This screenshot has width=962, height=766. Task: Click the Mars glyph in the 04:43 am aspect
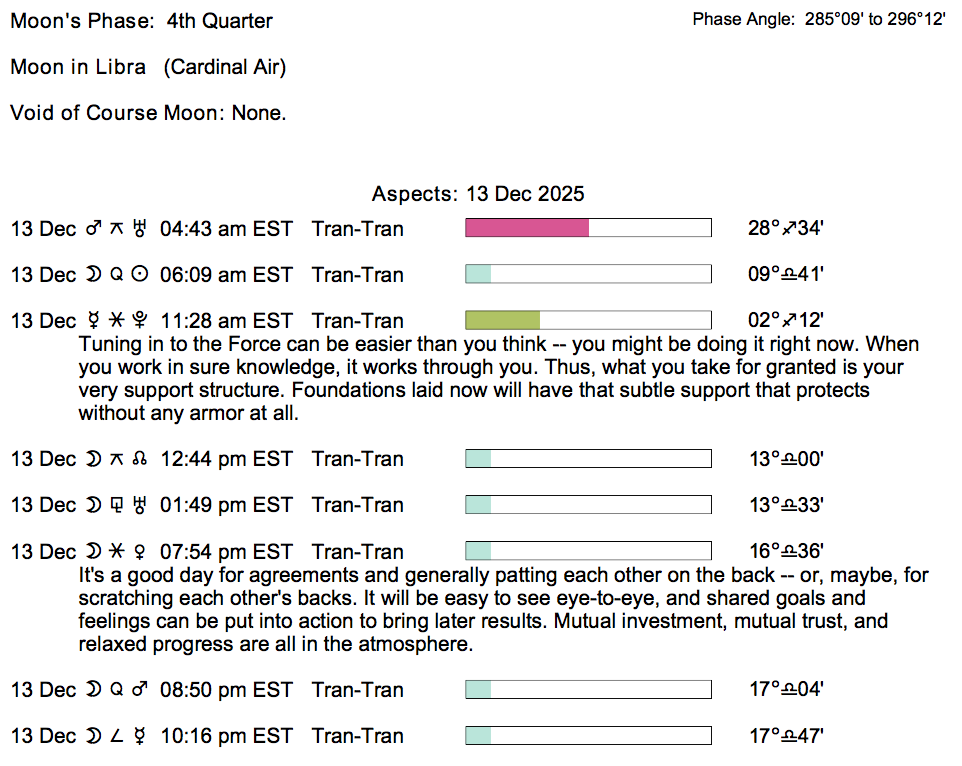tap(93, 229)
